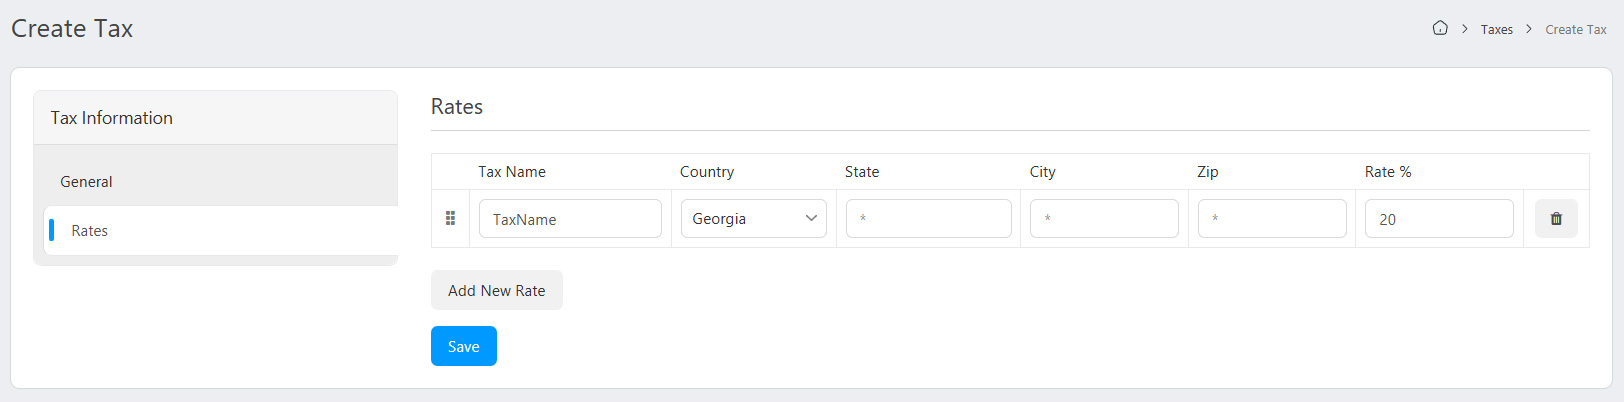The height and width of the screenshot is (402, 1624).
Task: Edit the Rate % field showing 20
Action: coord(1438,219)
